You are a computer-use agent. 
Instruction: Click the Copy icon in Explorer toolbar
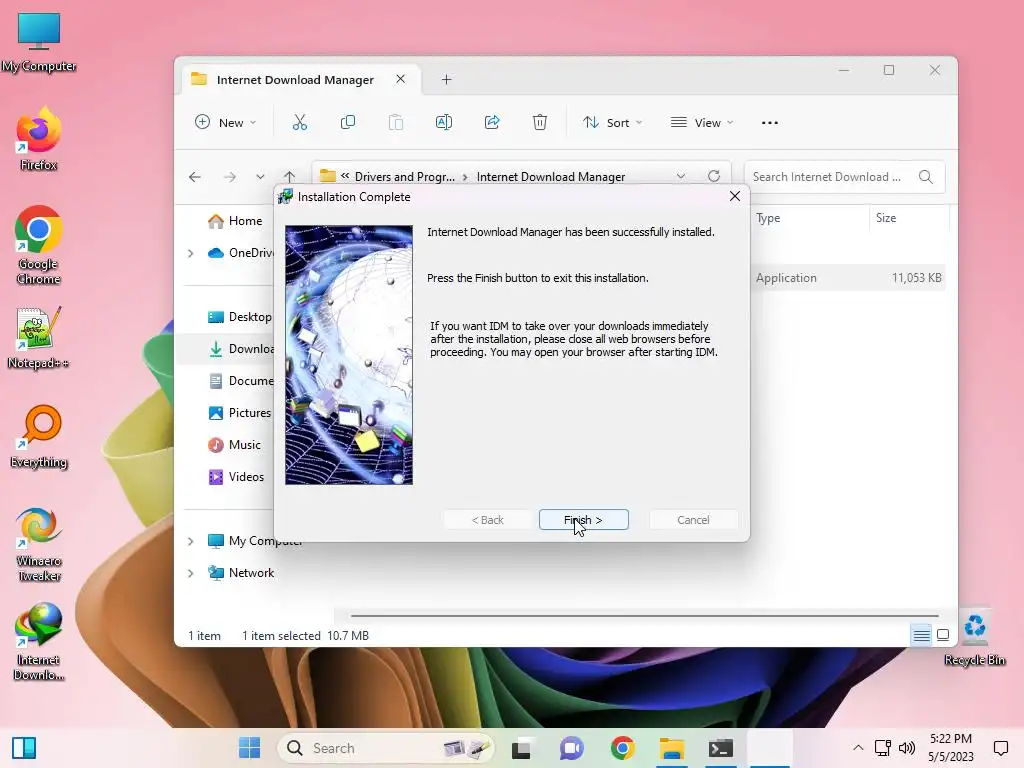point(348,122)
